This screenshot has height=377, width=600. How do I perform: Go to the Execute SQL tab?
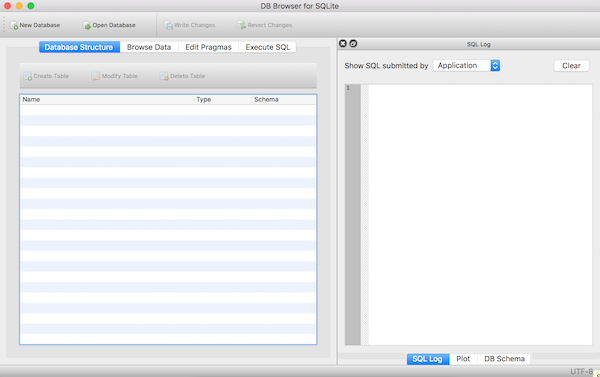[x=267, y=47]
